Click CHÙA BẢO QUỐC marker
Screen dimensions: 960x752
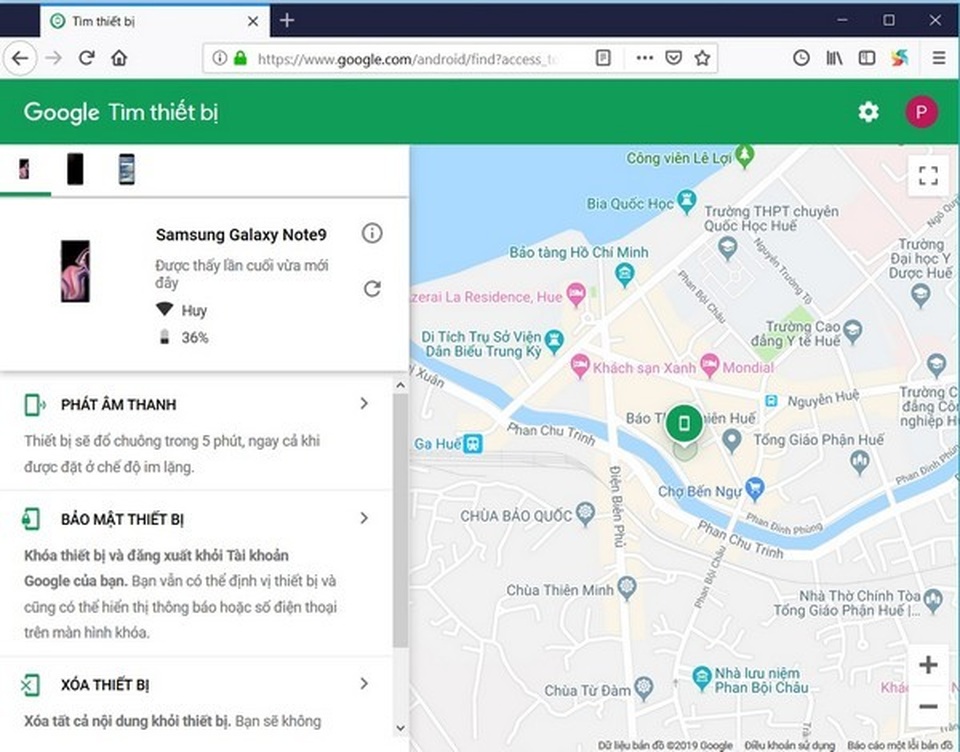pos(585,513)
